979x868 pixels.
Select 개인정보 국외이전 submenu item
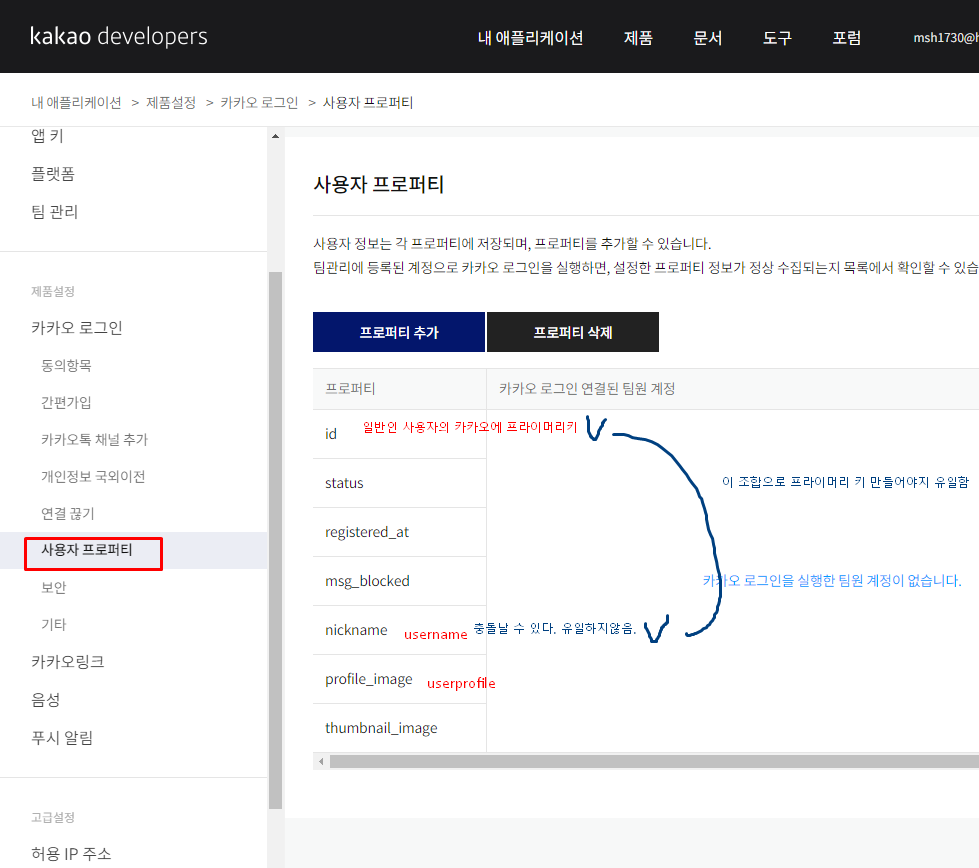point(93,476)
